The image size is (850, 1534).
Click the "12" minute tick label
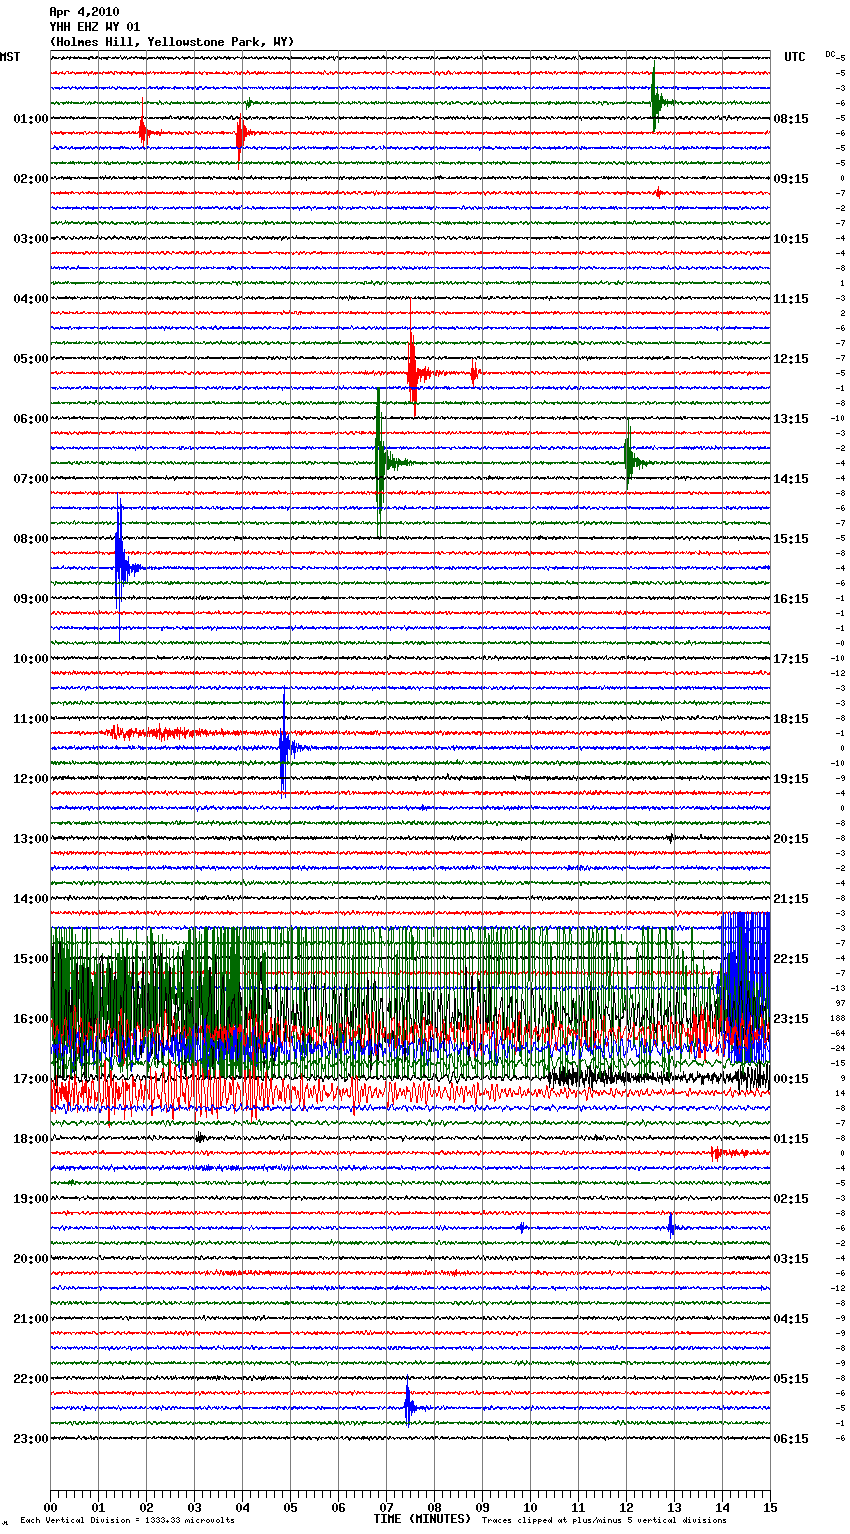626,1506
